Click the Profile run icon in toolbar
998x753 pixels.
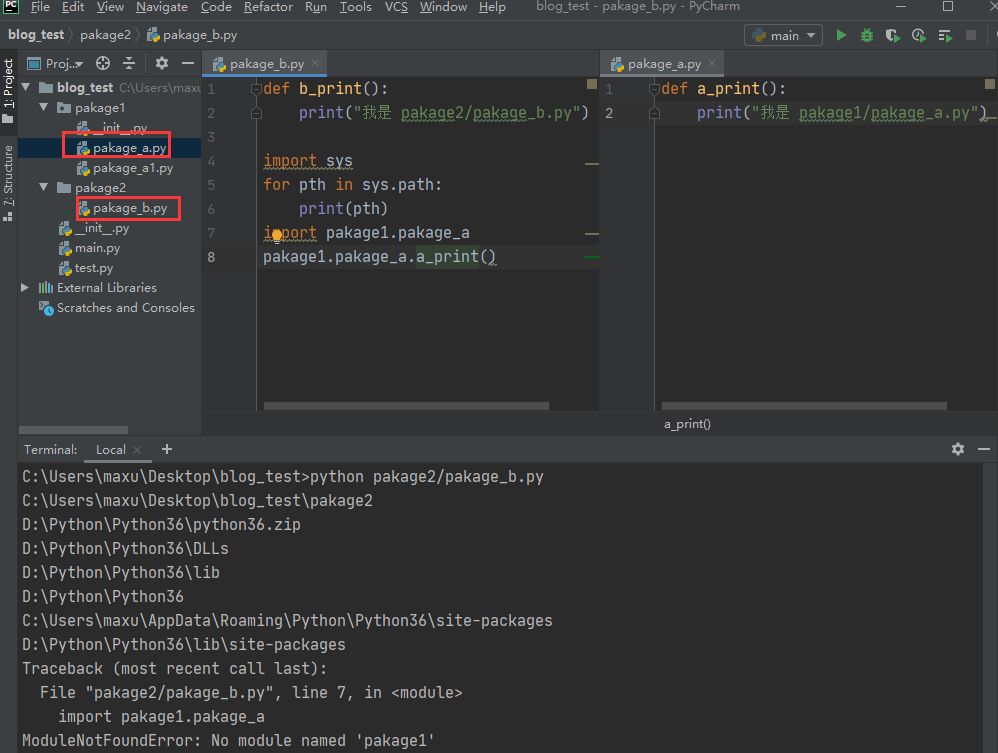(x=919, y=35)
